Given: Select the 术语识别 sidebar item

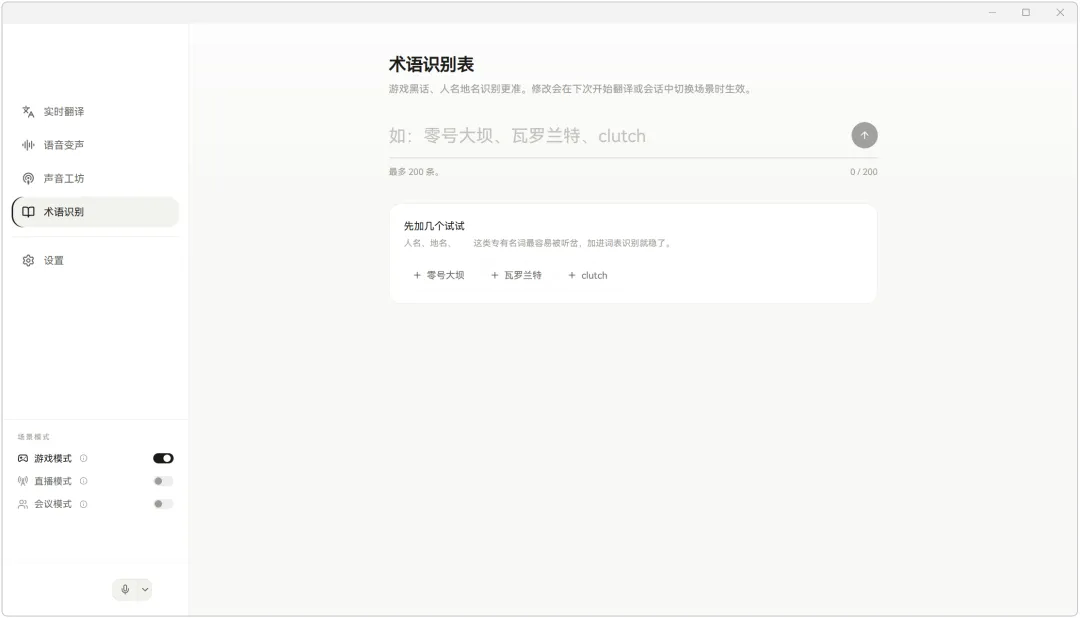Looking at the screenshot, I should click(x=95, y=212).
